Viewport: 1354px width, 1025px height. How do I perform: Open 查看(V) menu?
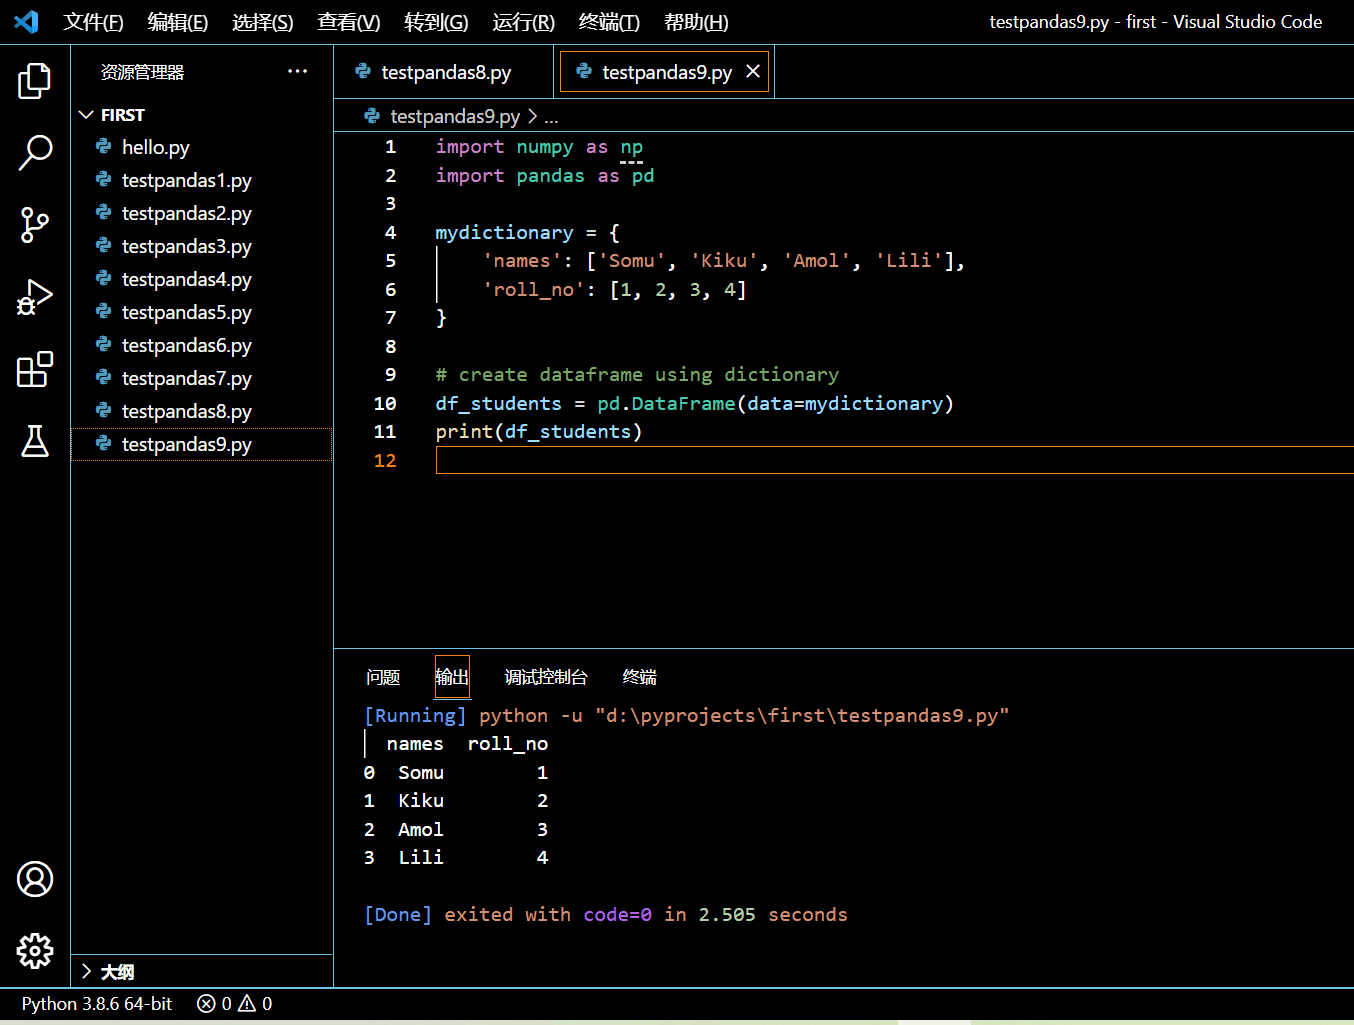(348, 22)
